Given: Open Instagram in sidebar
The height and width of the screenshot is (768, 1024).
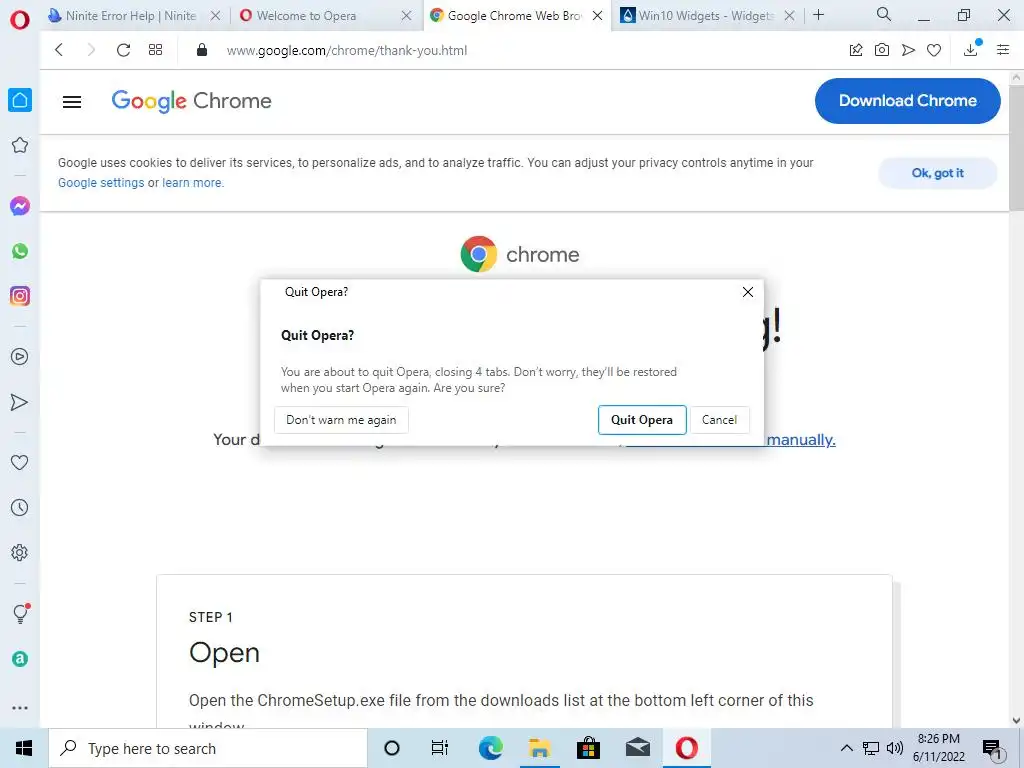Looking at the screenshot, I should click(x=20, y=296).
